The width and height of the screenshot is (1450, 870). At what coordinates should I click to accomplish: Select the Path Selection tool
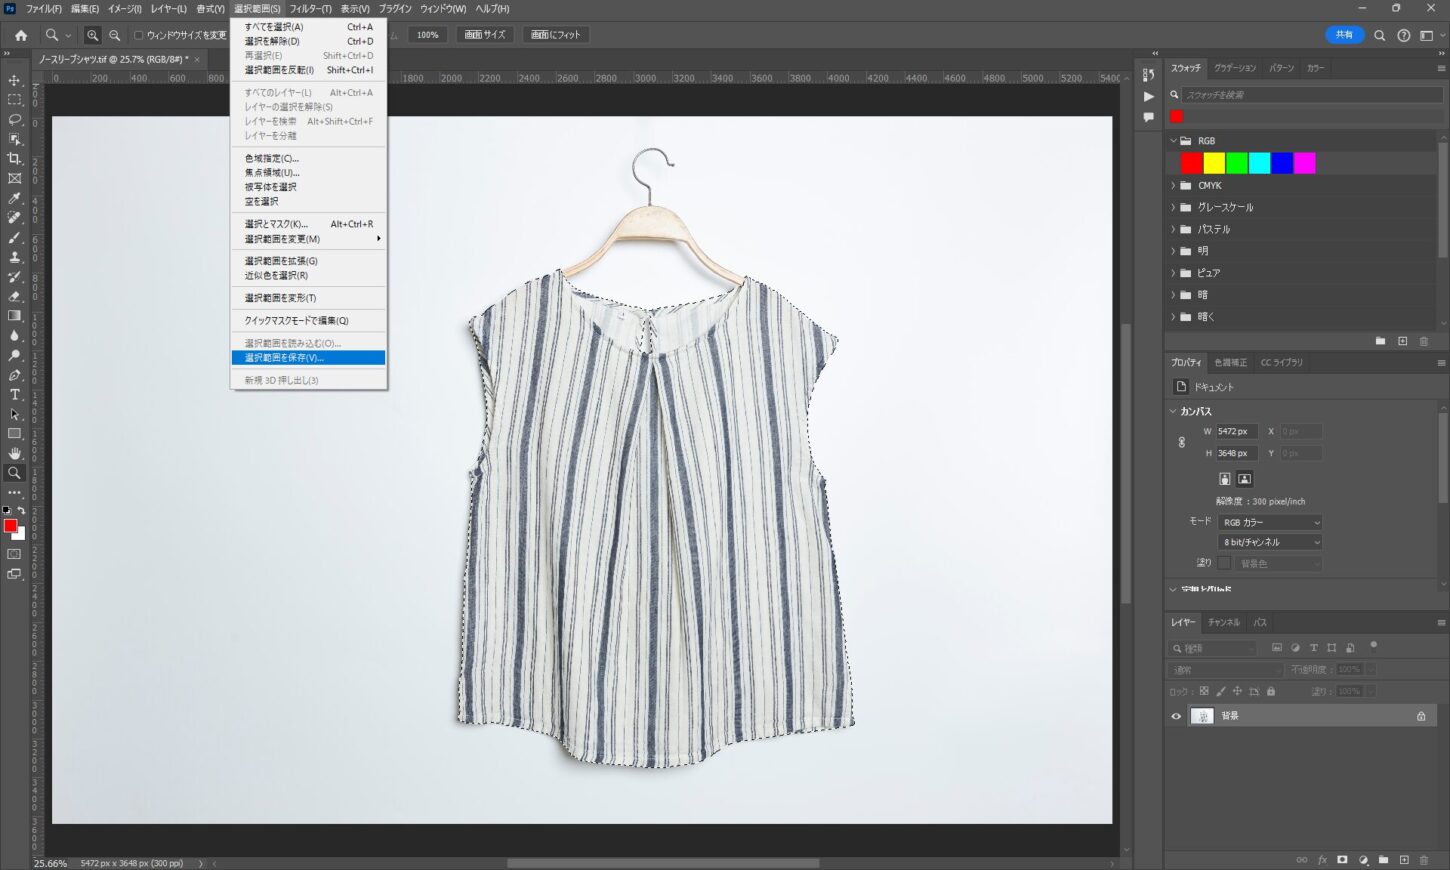pyautogui.click(x=14, y=414)
